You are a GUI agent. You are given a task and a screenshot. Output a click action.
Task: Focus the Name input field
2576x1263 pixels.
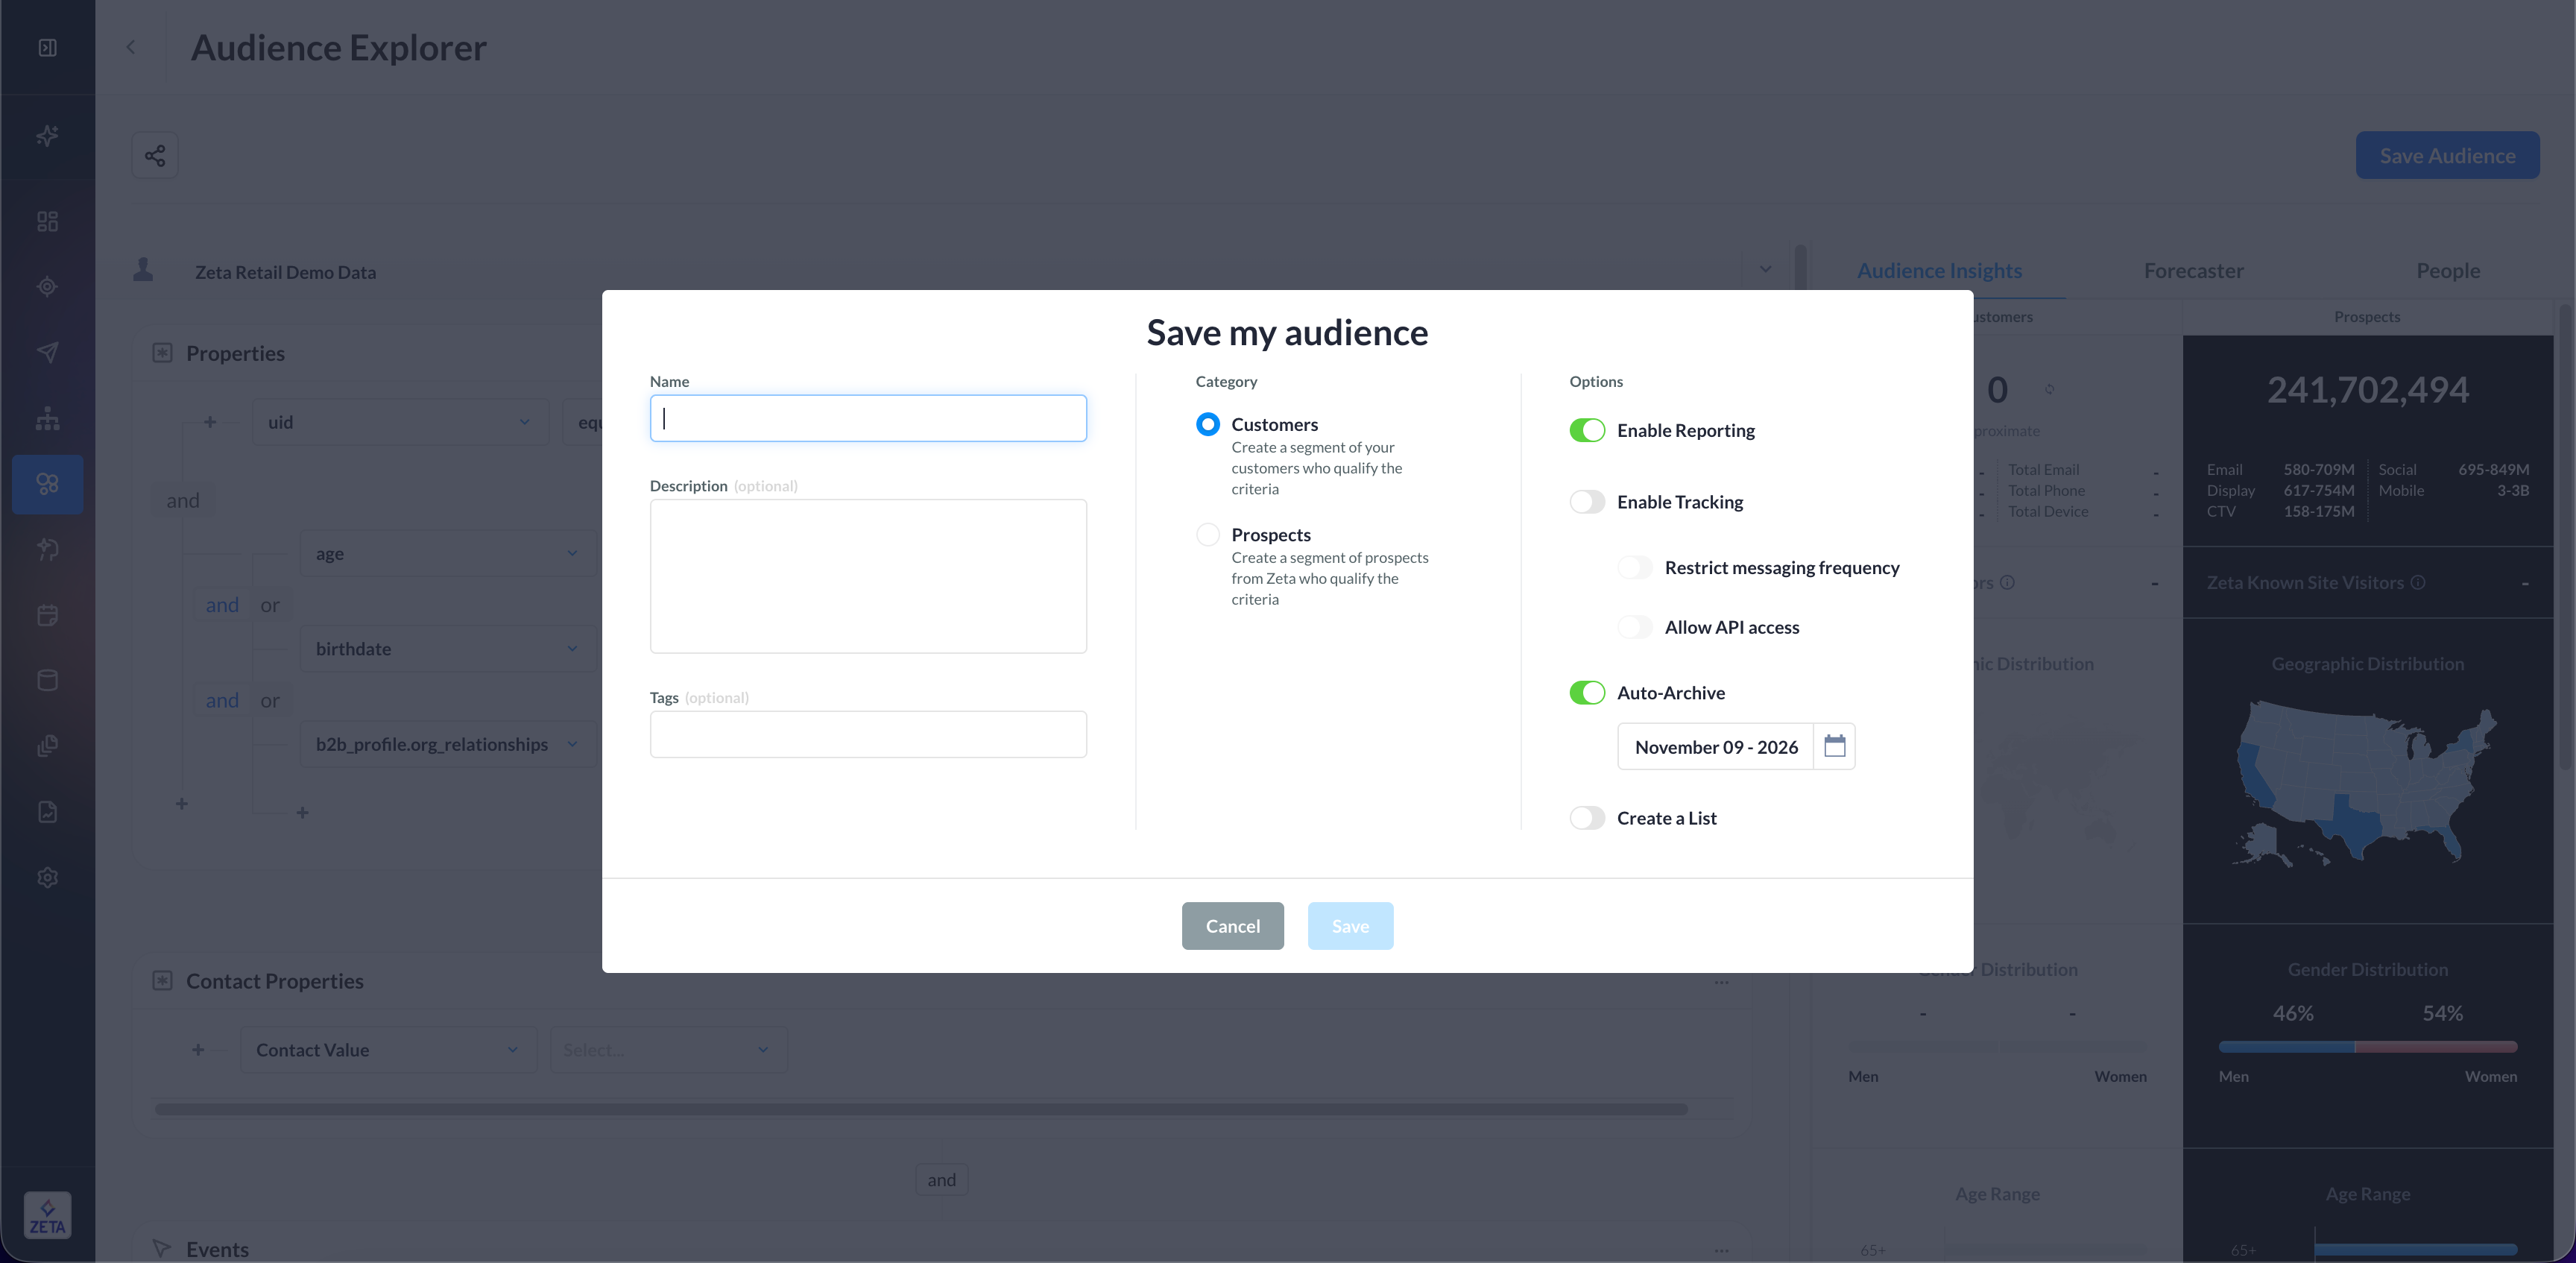pos(868,418)
